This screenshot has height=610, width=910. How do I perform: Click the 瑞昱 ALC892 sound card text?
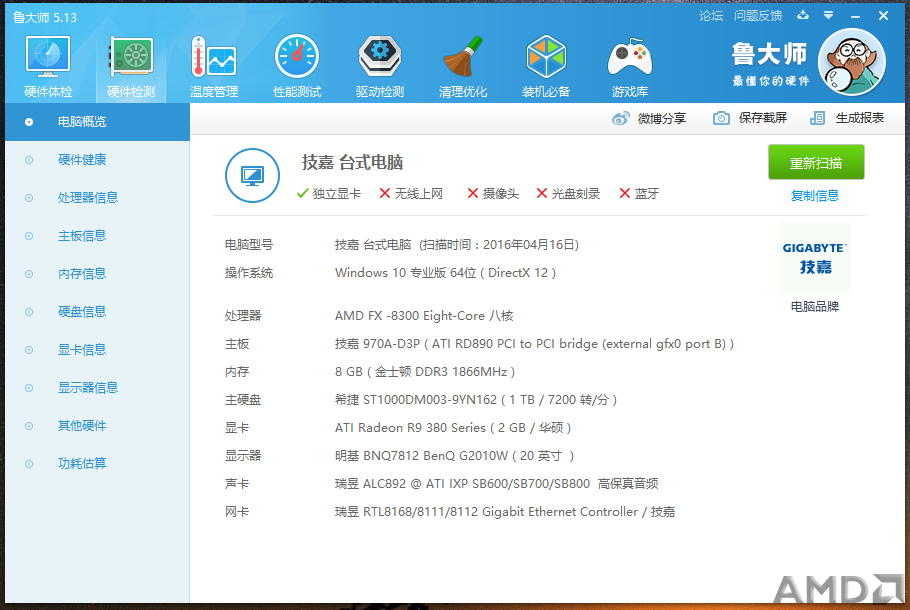point(496,483)
